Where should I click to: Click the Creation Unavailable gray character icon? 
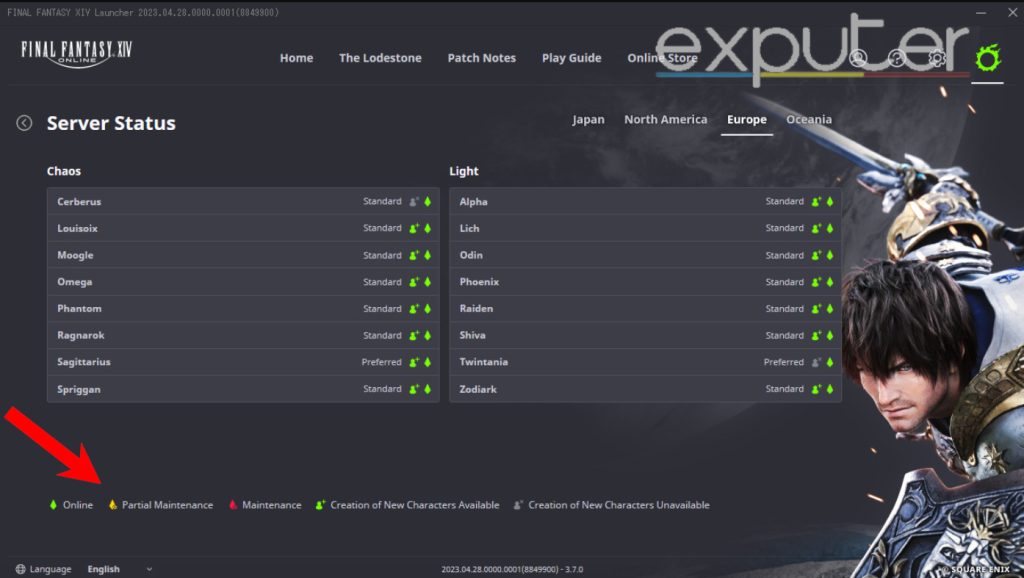(518, 505)
